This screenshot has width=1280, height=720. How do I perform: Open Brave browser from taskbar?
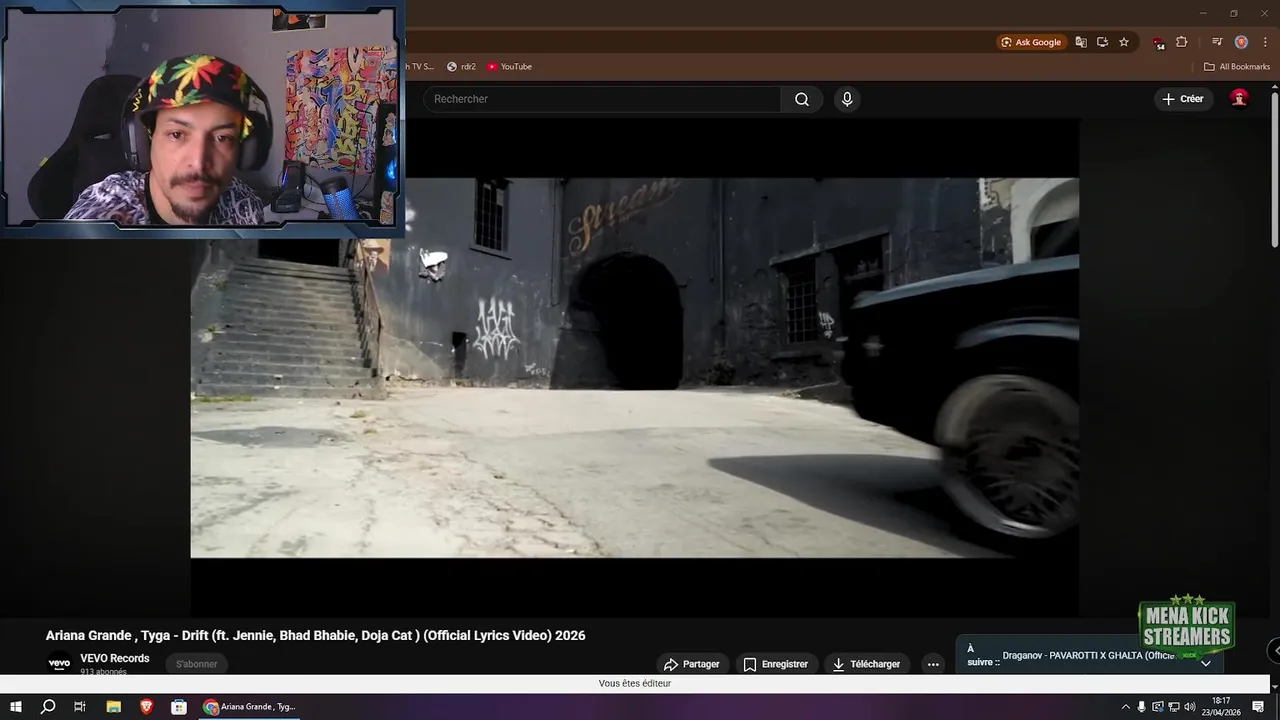coord(146,707)
